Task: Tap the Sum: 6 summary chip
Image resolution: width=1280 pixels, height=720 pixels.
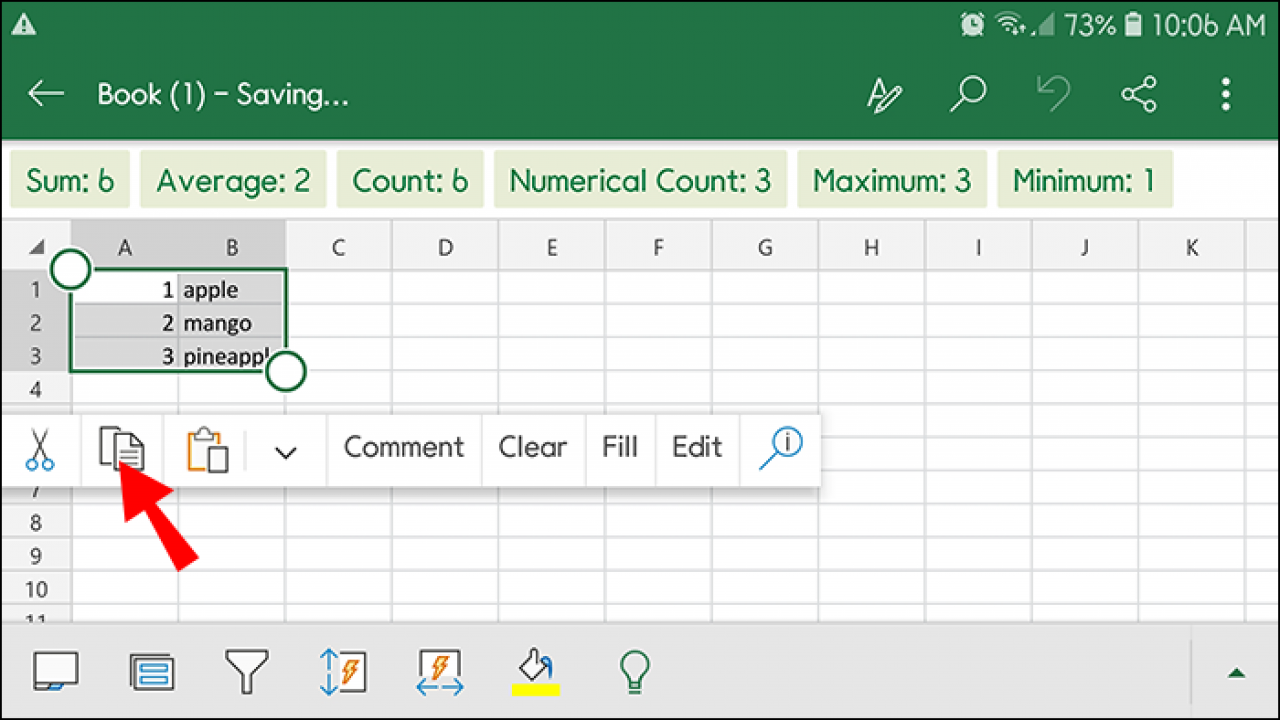Action: click(x=70, y=180)
